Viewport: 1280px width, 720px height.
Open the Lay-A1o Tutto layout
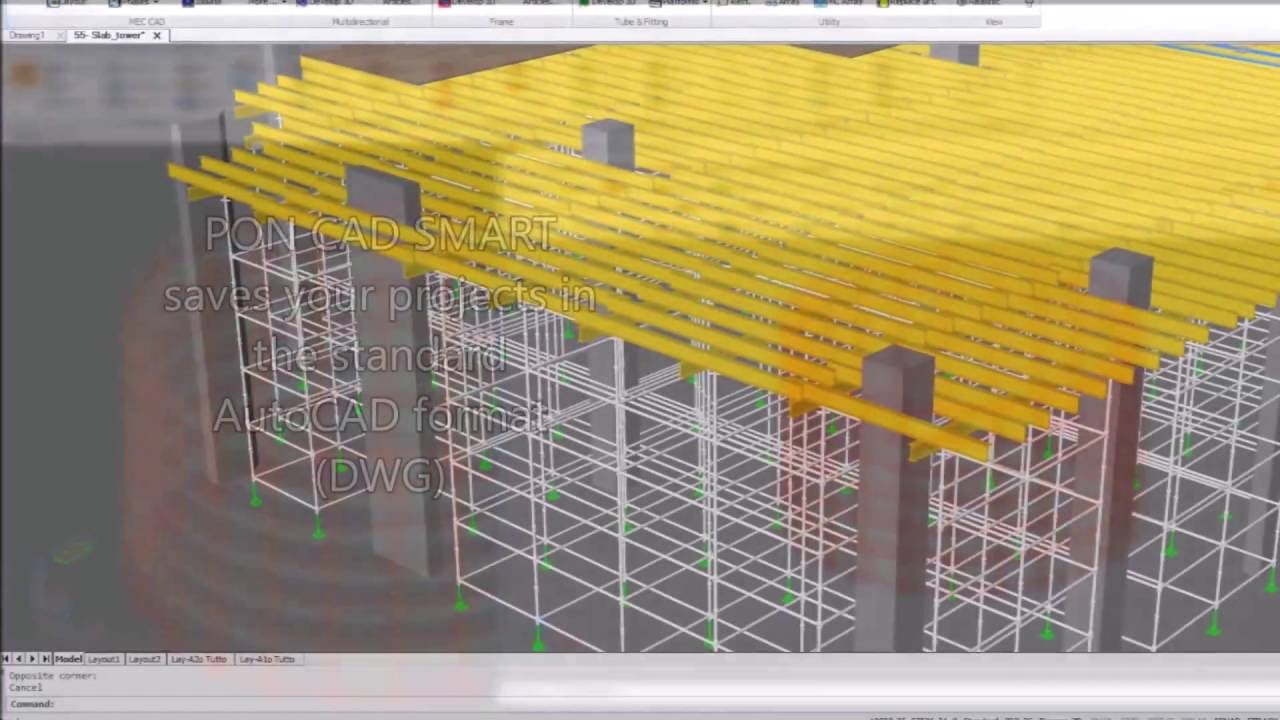point(267,660)
